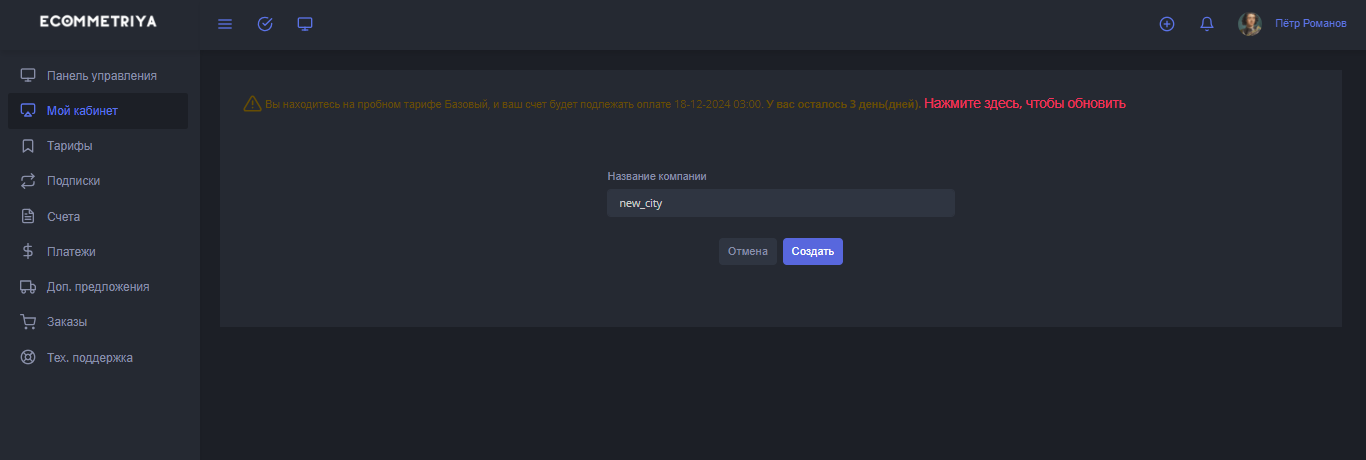Open Подписки sidebar section
Screen dimensions: 1366x460
(73, 181)
